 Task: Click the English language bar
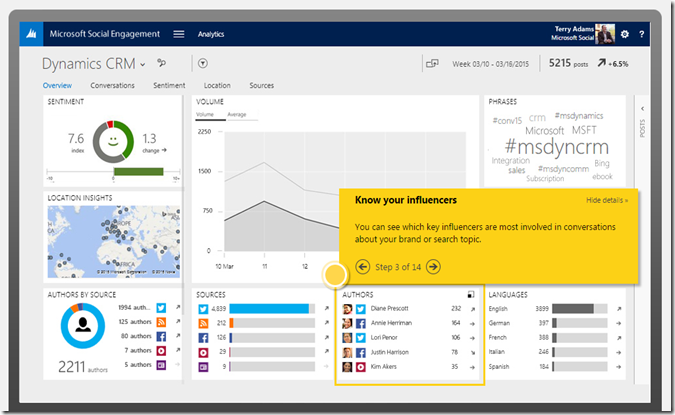573,309
